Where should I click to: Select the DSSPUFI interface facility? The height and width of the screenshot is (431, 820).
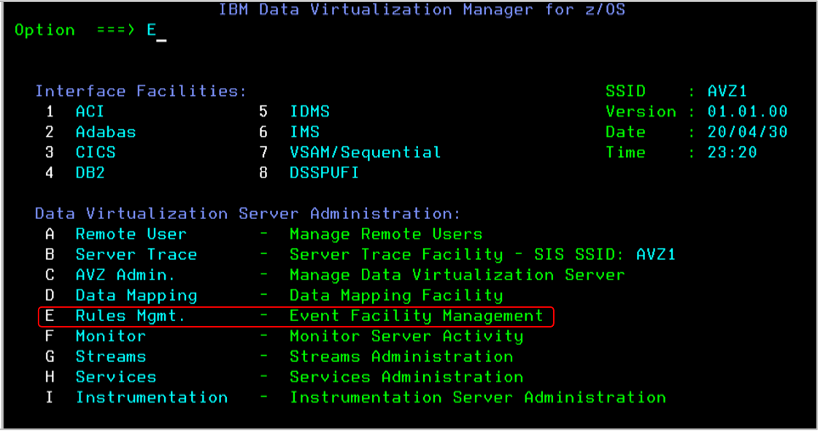pos(324,173)
